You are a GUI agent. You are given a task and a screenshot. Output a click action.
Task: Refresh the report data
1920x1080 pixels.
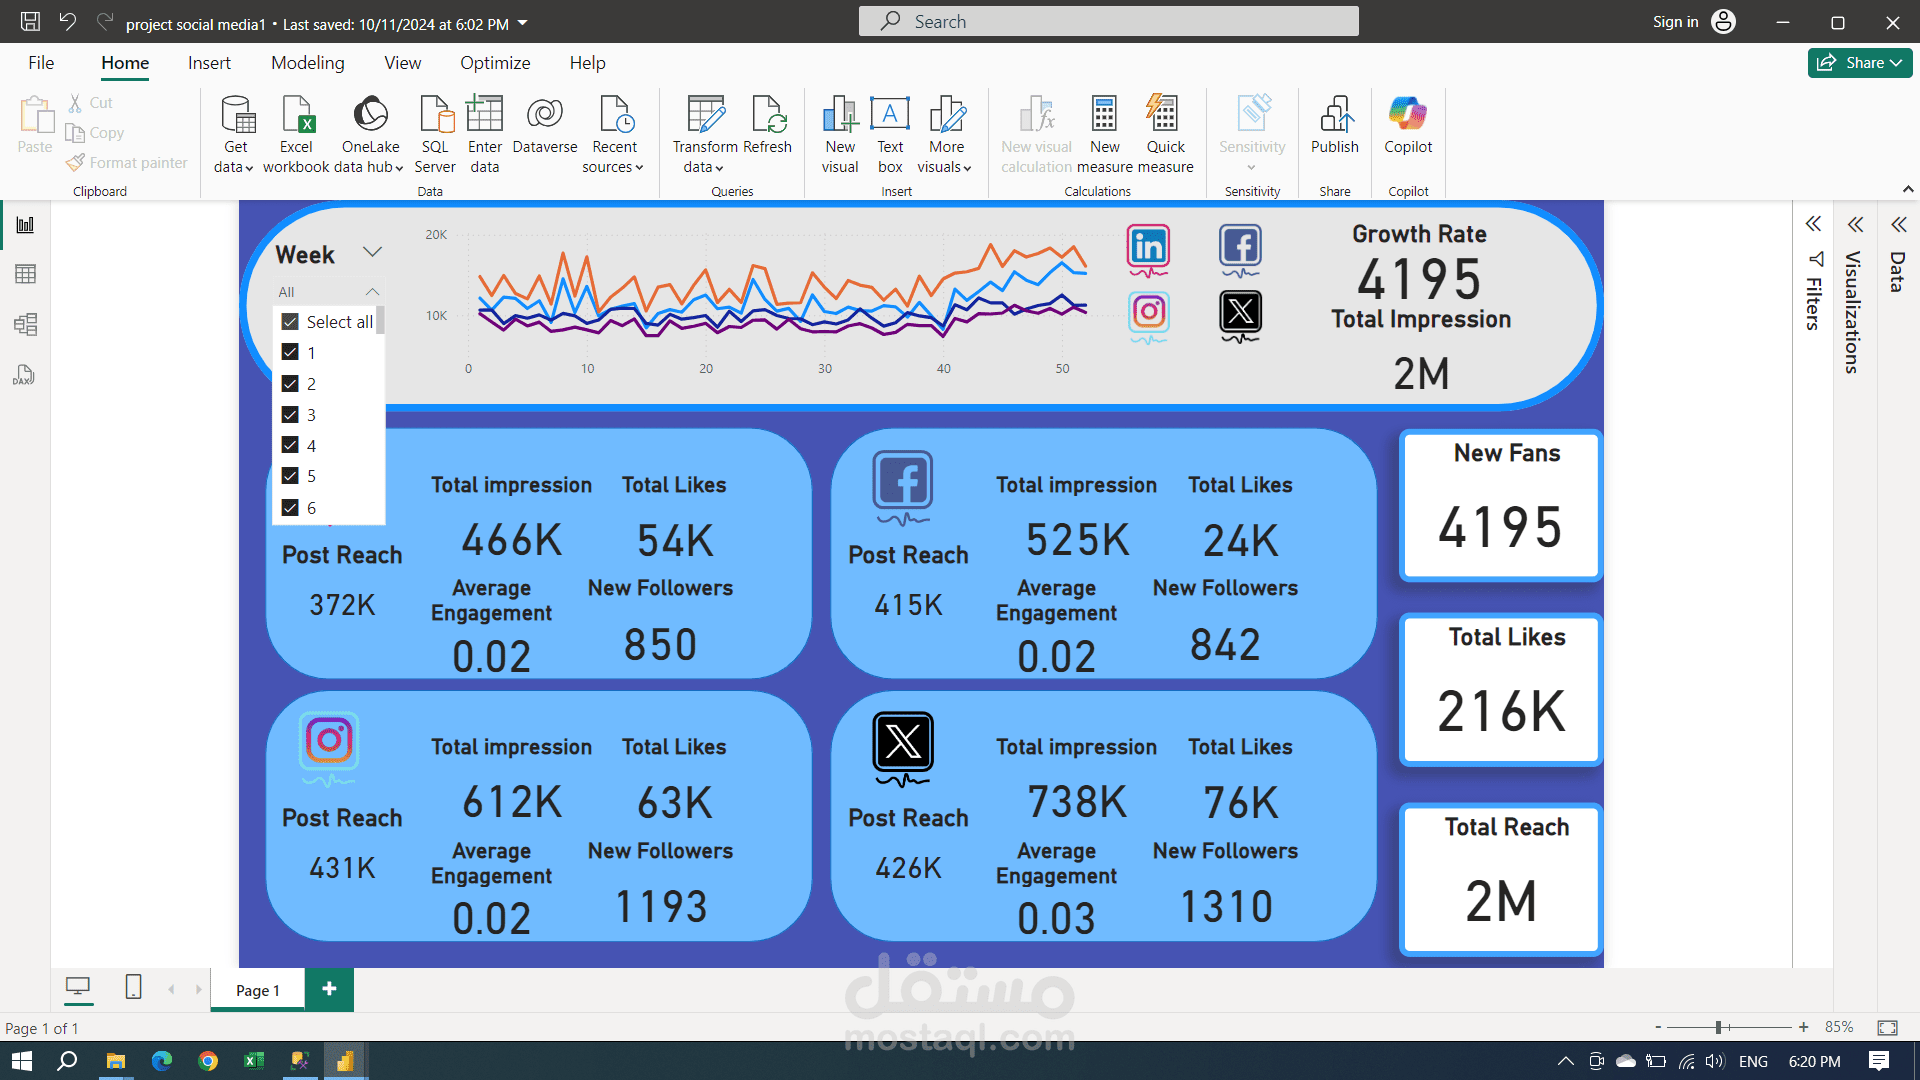coord(767,130)
